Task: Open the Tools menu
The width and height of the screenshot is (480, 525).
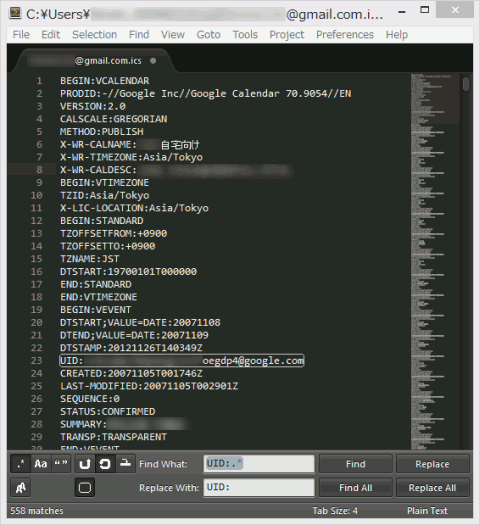Action: (x=245, y=34)
